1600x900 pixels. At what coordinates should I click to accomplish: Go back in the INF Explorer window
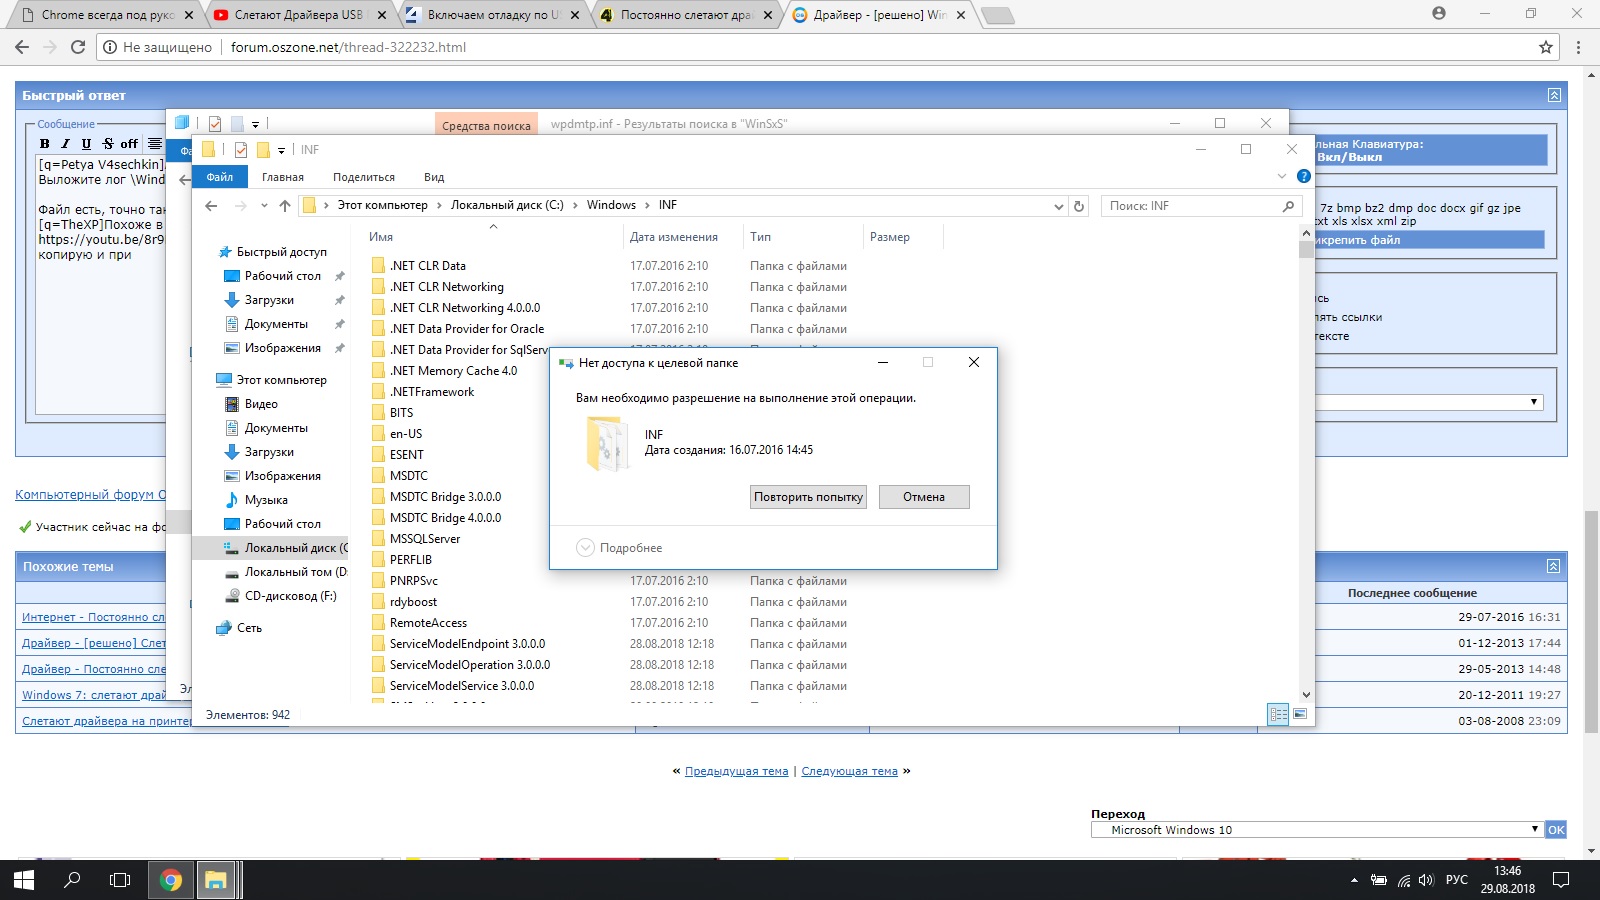(211, 206)
